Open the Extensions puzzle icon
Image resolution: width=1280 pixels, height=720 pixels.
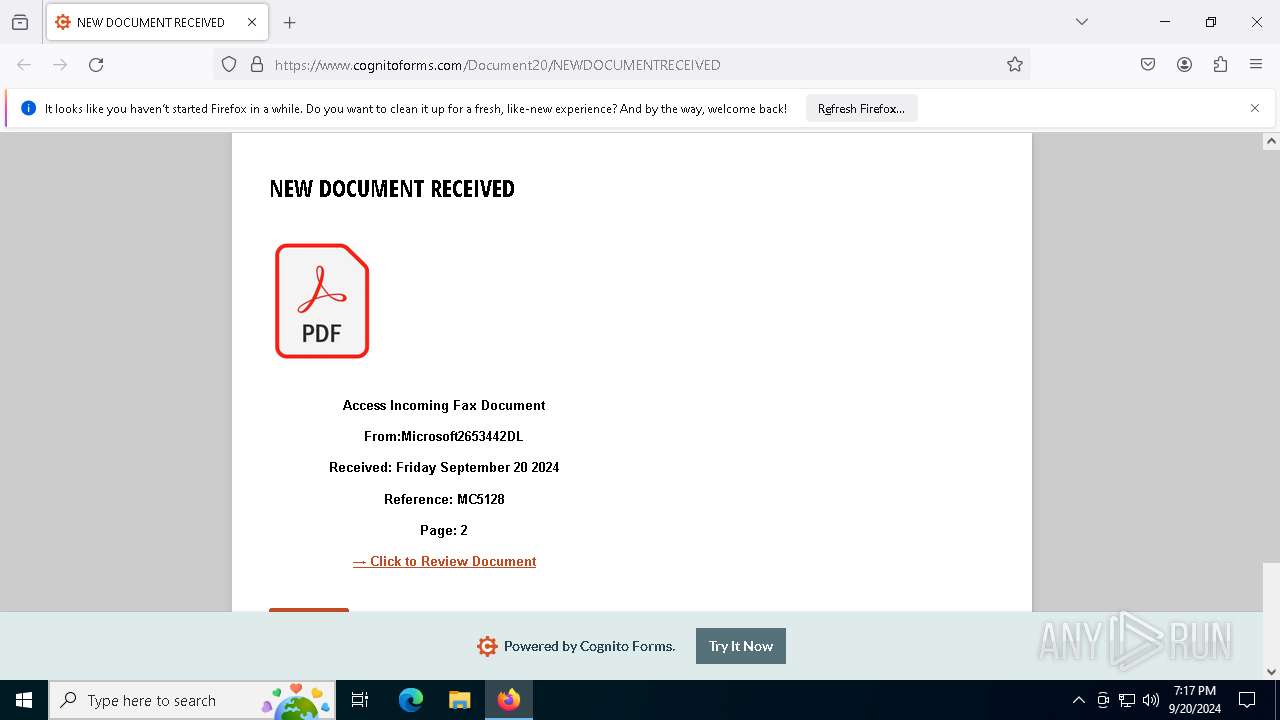click(1220, 65)
